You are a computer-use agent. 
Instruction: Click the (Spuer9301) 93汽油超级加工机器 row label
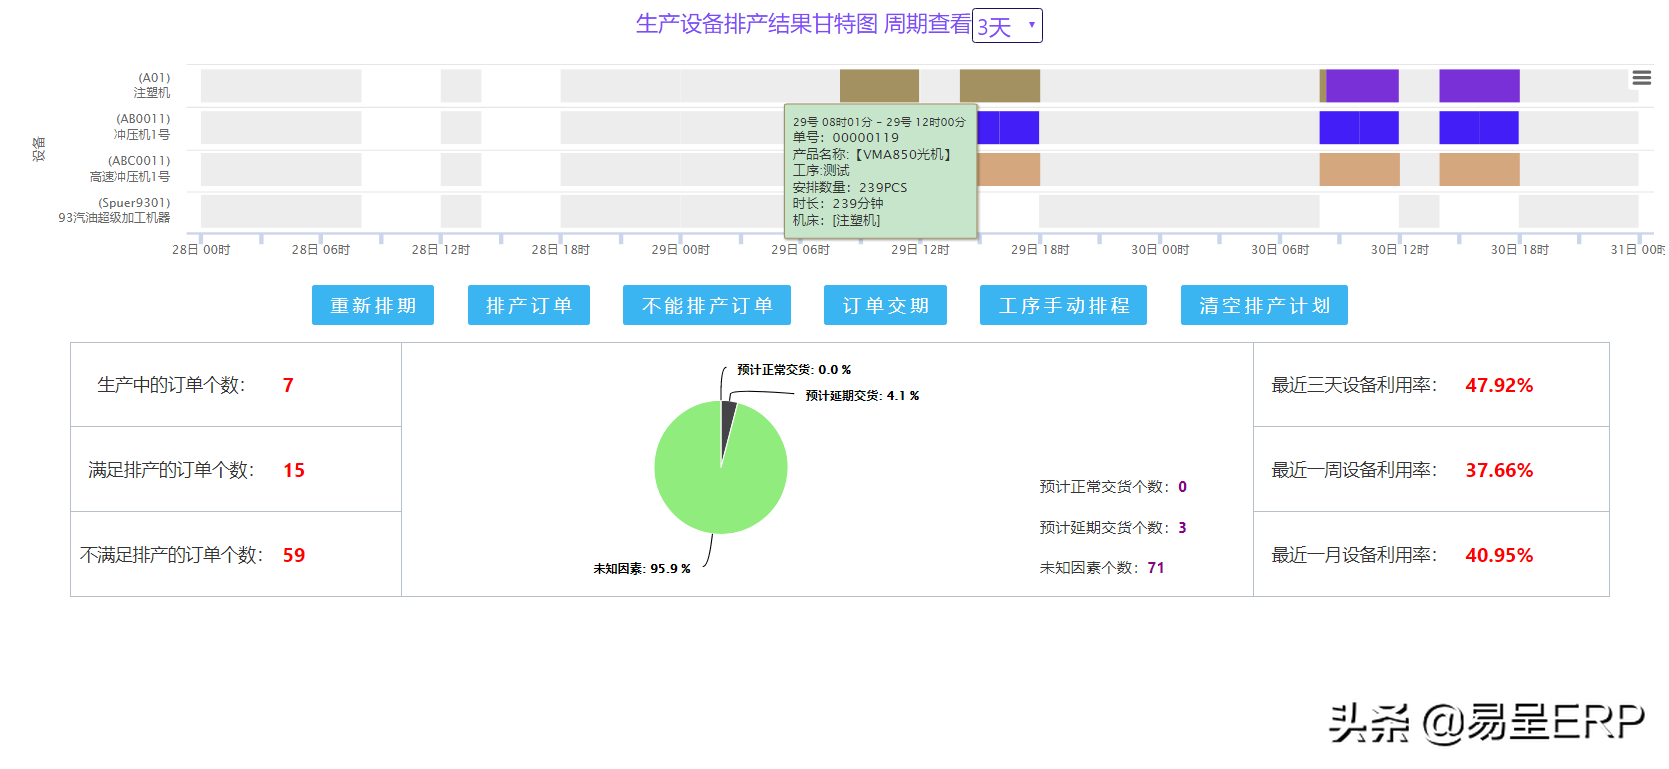tap(114, 210)
